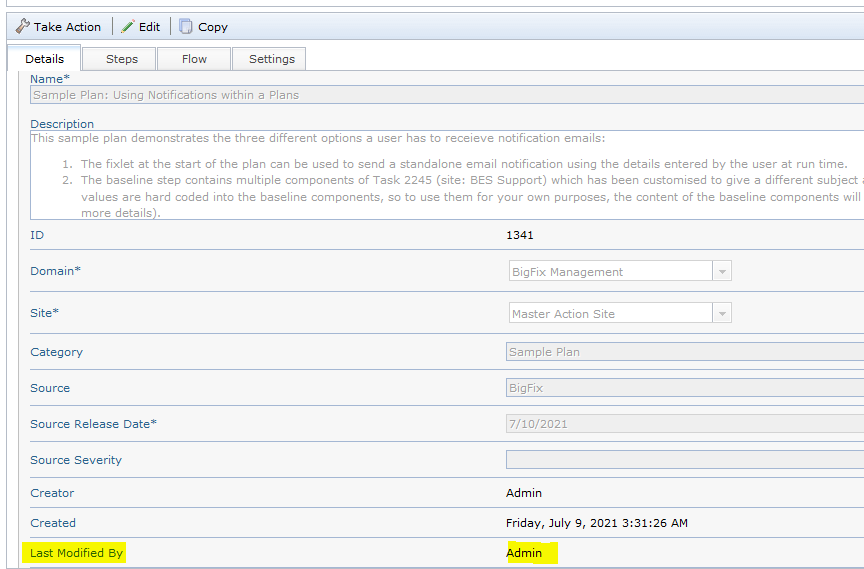Click inside the Description text area
Viewport: 864px width, 569px height.
point(440,175)
